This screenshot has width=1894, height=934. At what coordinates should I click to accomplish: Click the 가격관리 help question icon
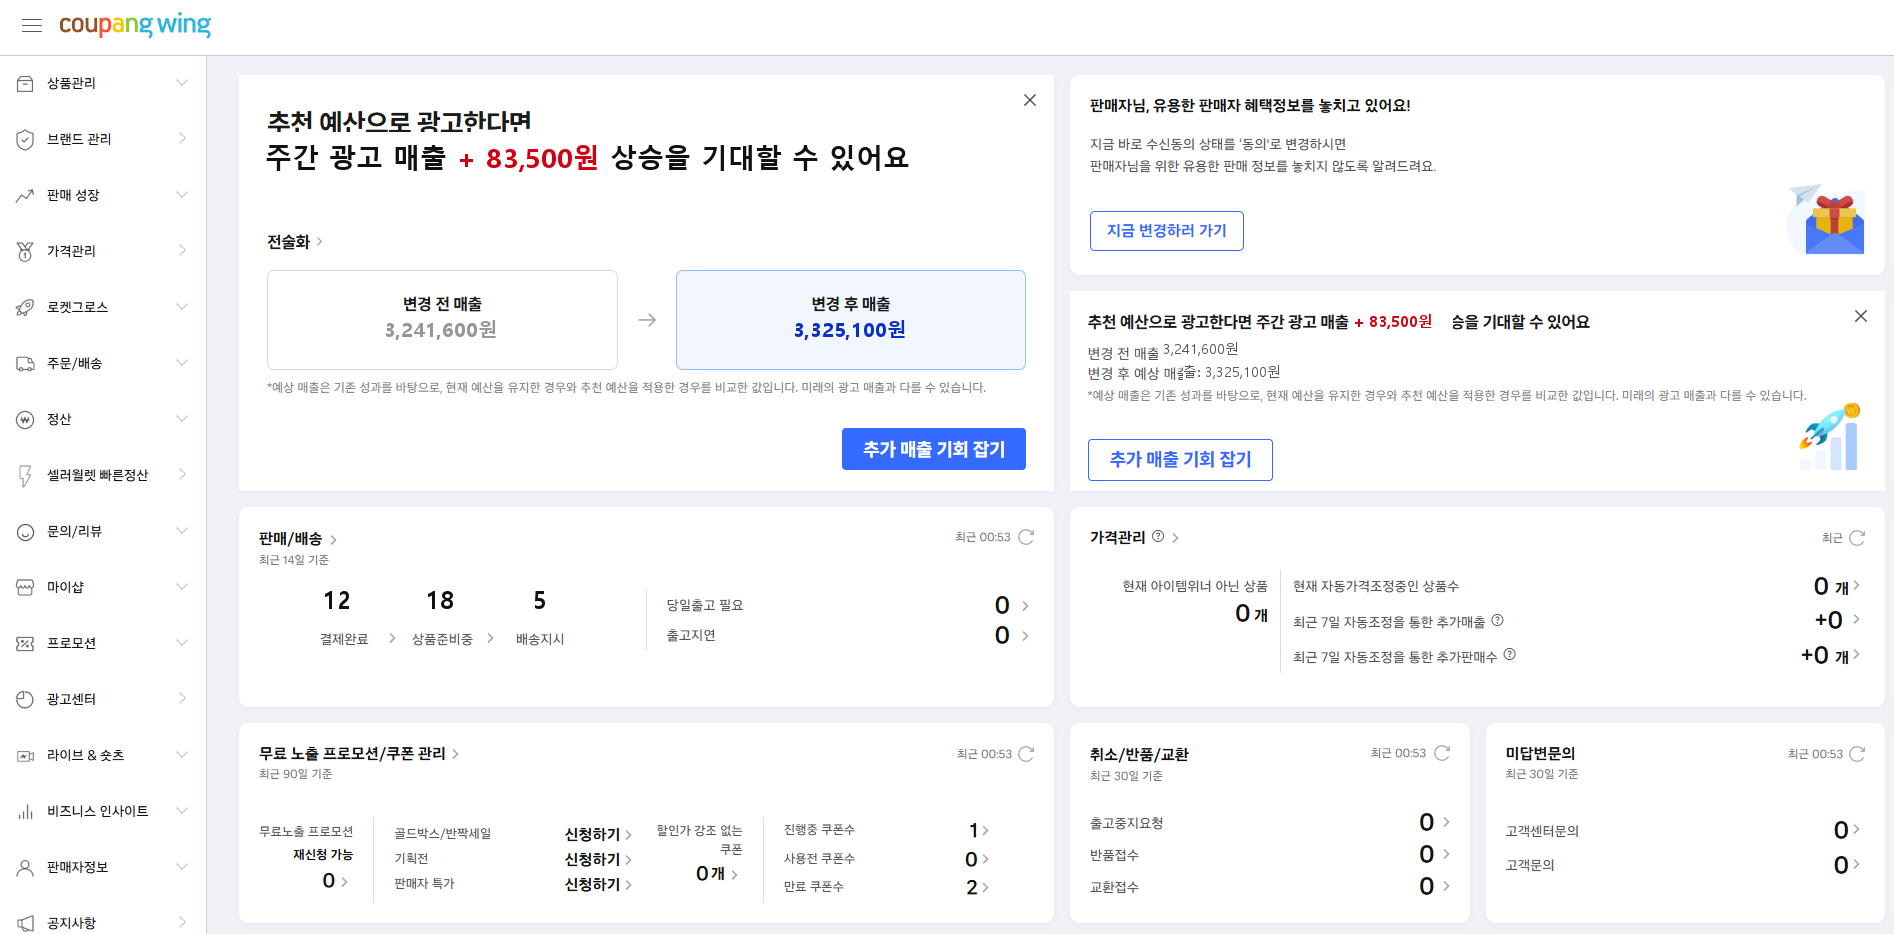pos(1158,536)
